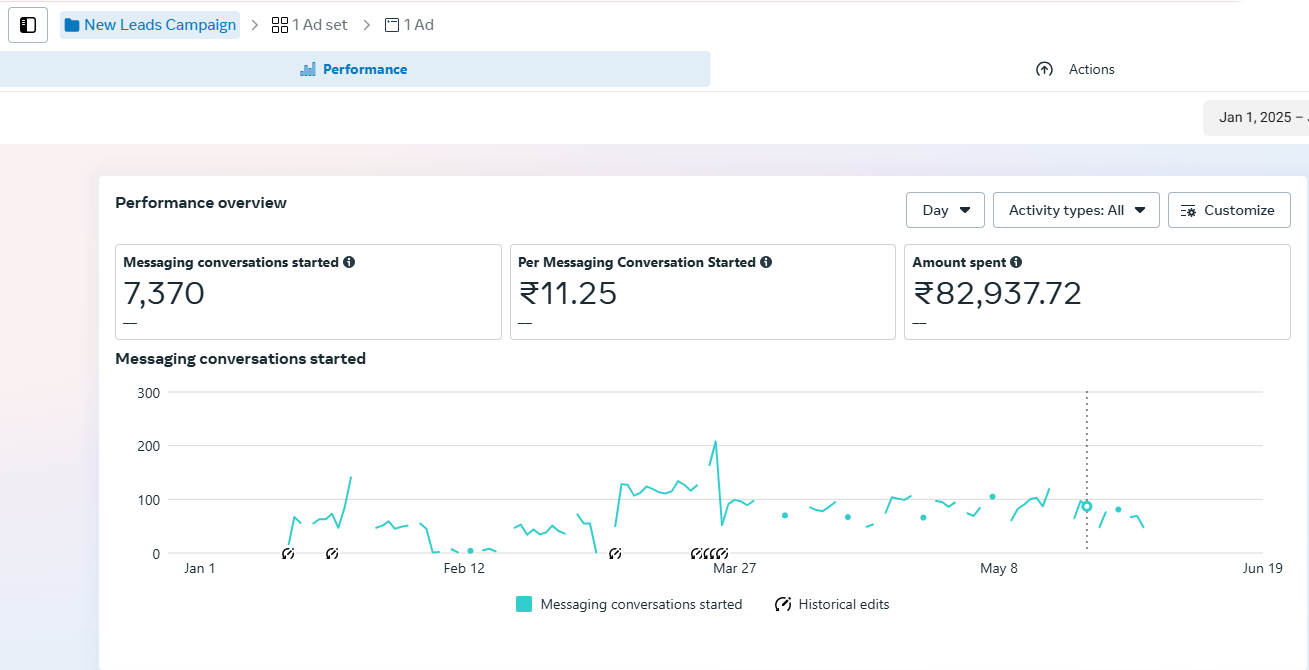Open the Day granularity dropdown

click(x=945, y=210)
